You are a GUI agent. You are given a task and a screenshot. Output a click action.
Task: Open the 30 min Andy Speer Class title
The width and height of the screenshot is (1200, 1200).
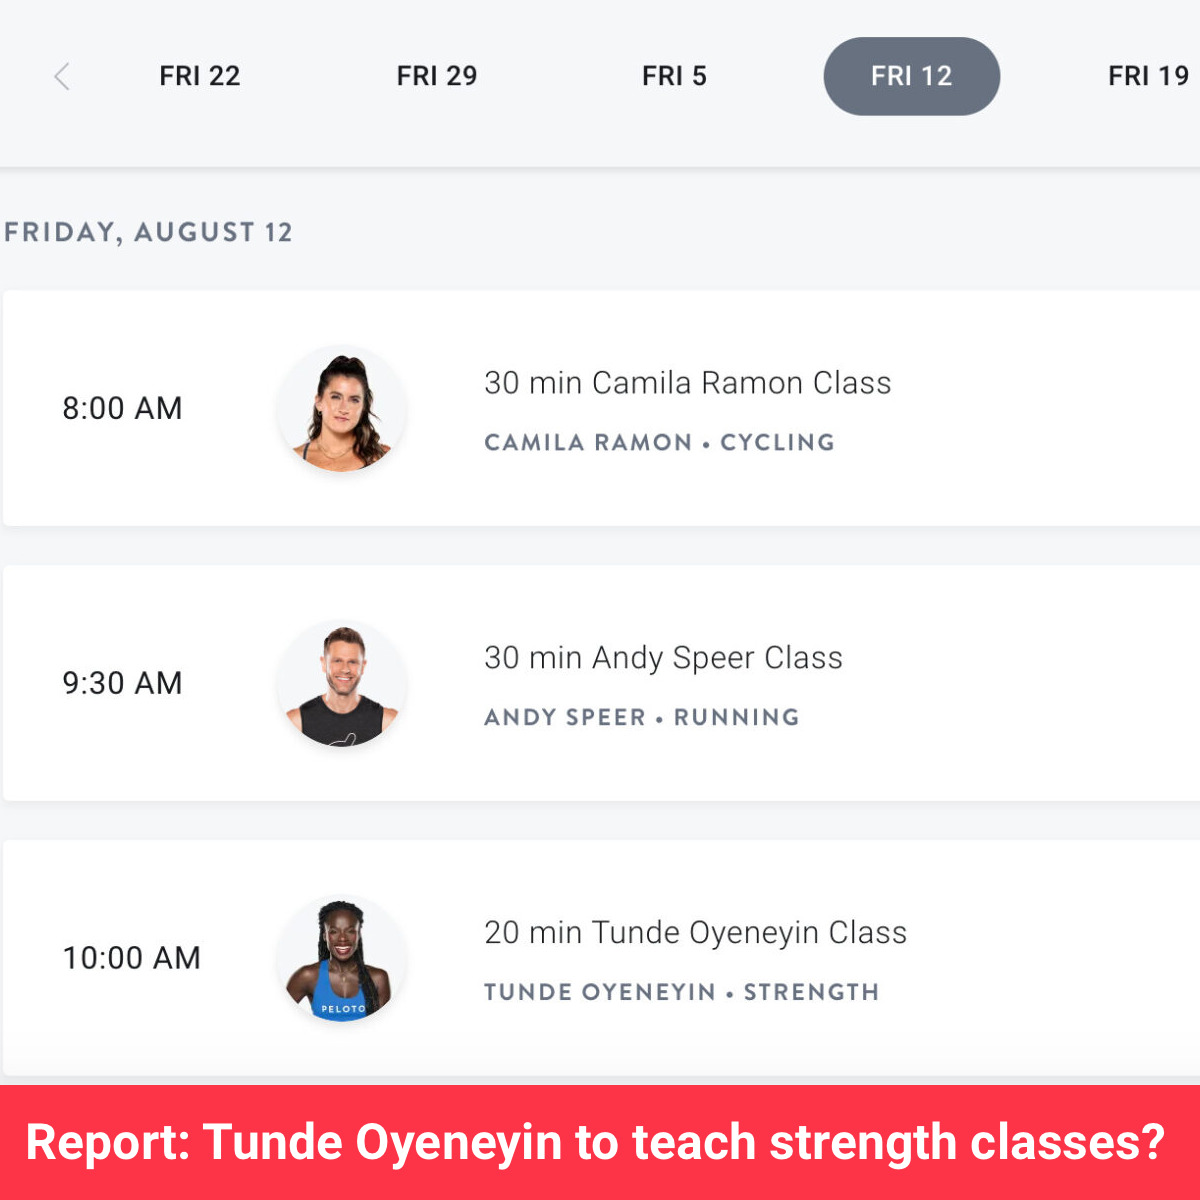pos(663,658)
